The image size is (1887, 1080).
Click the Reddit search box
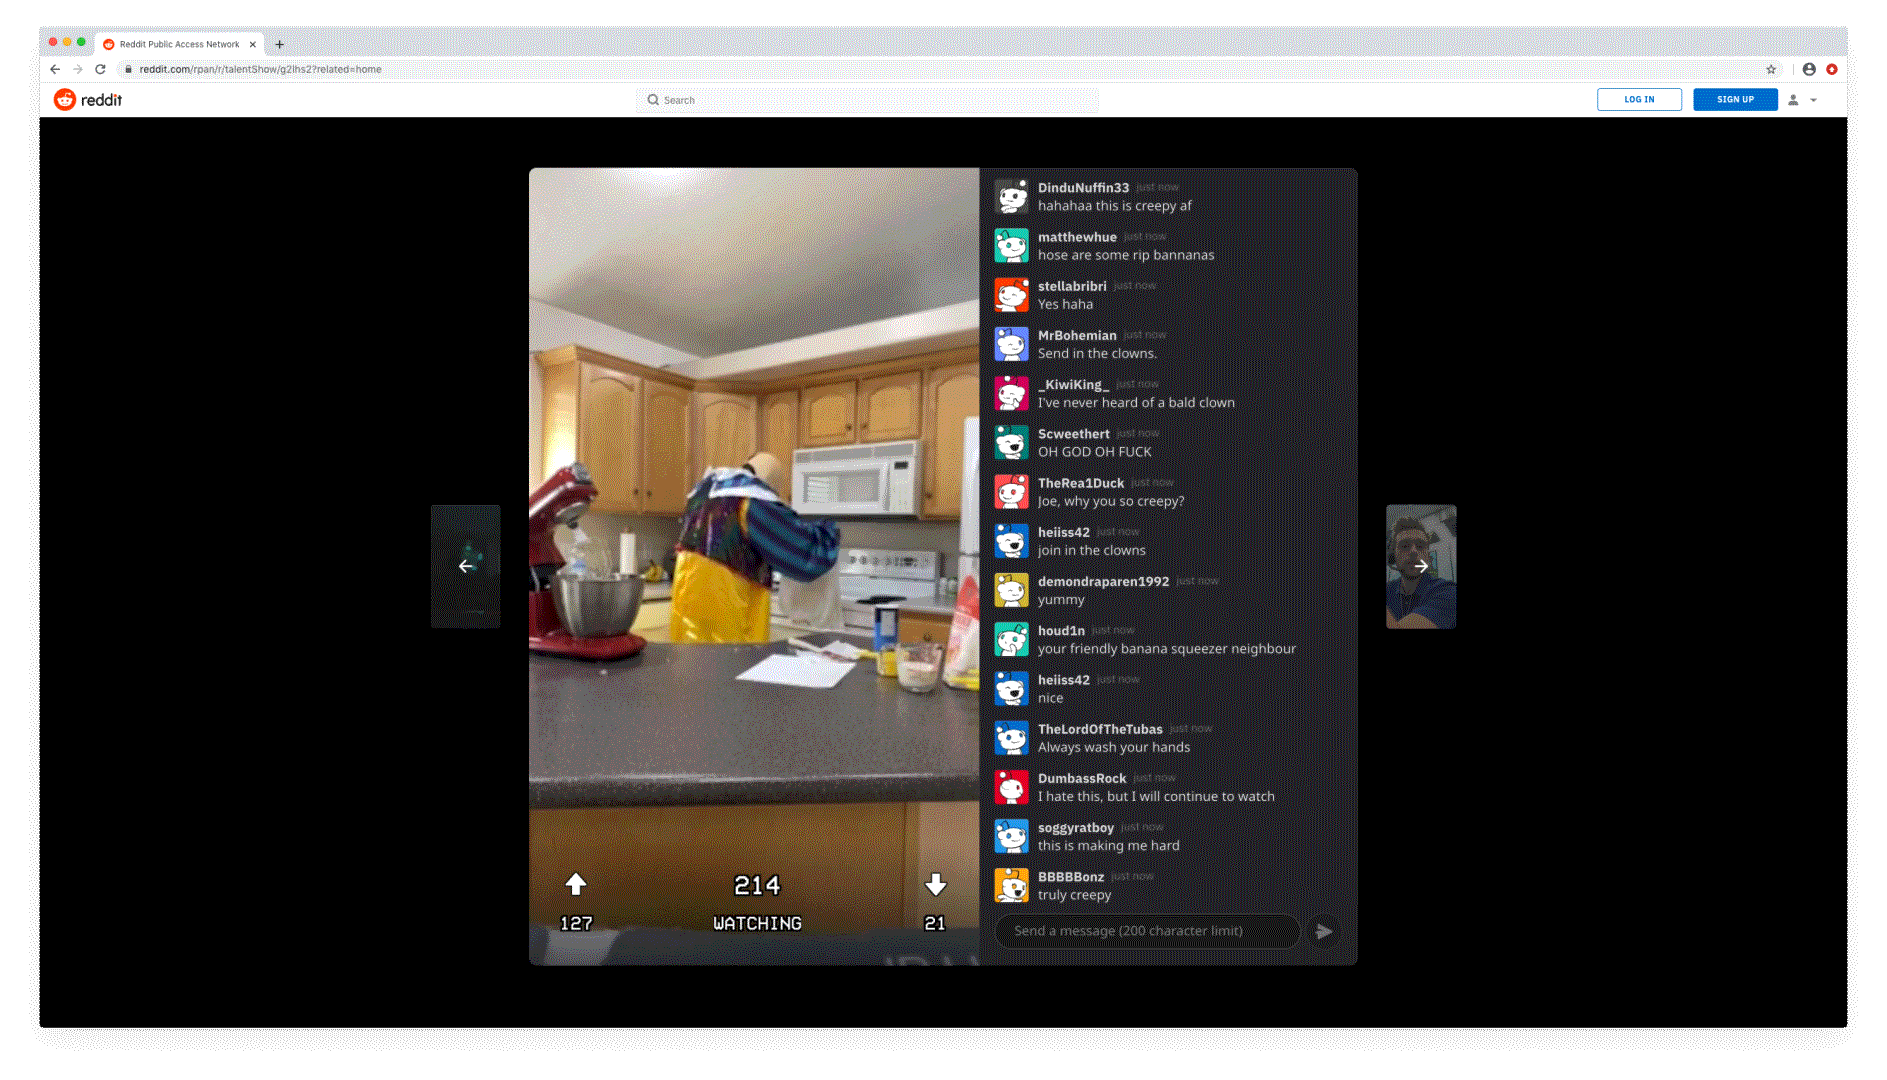coord(866,100)
